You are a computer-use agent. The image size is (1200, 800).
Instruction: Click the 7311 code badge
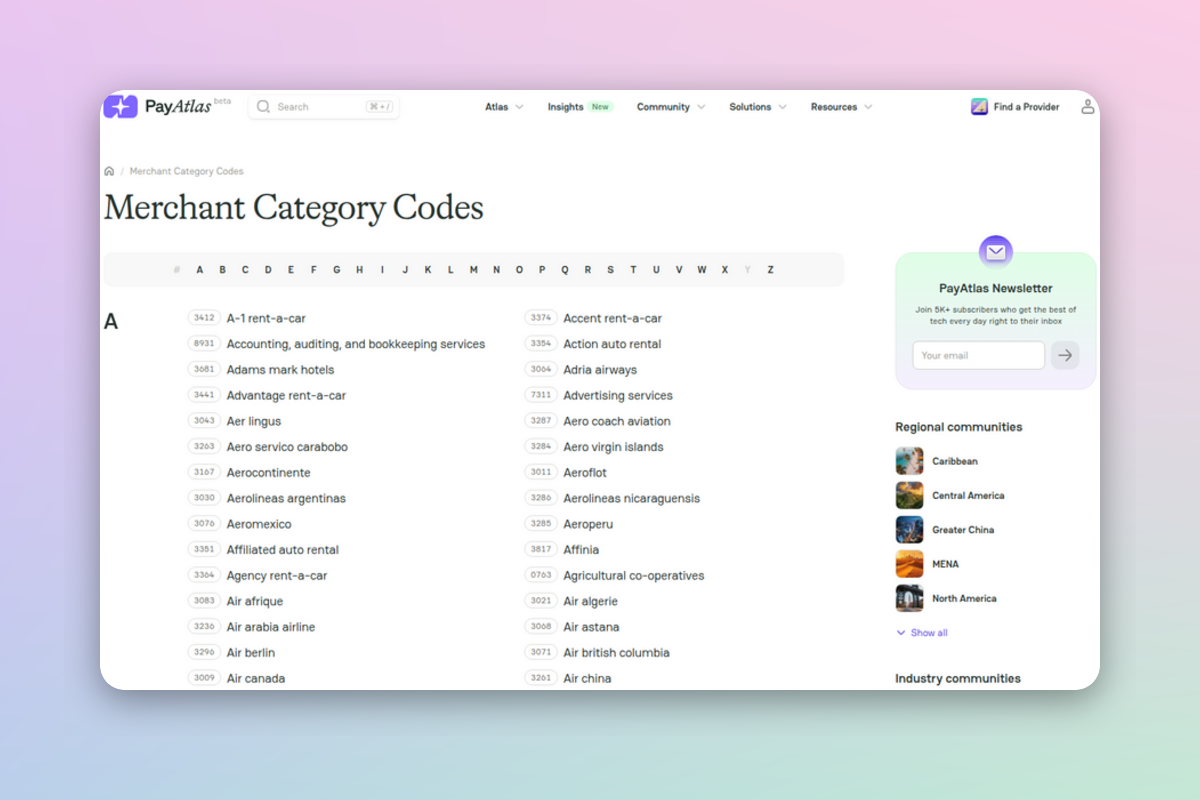[541, 396]
